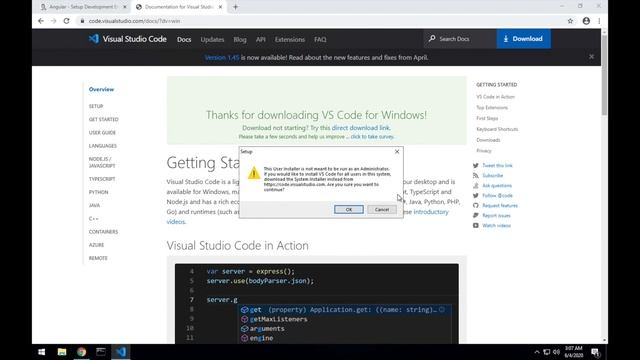Click OK in the Setup dialog

pyautogui.click(x=349, y=209)
